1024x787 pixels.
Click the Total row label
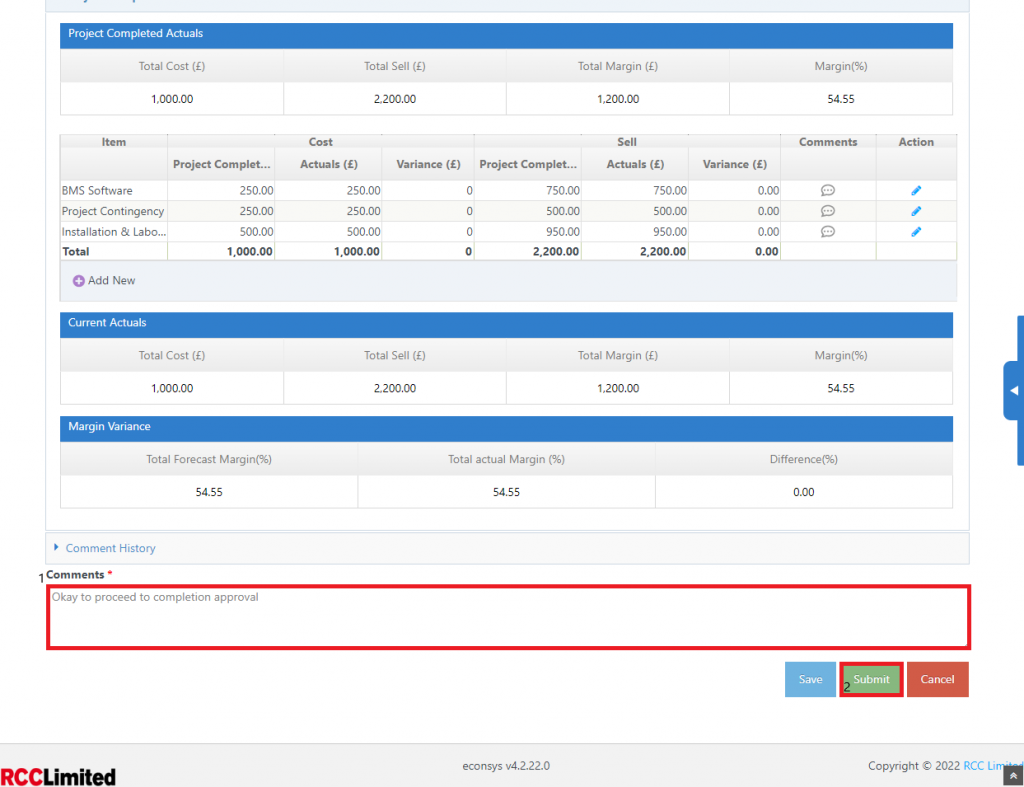75,251
